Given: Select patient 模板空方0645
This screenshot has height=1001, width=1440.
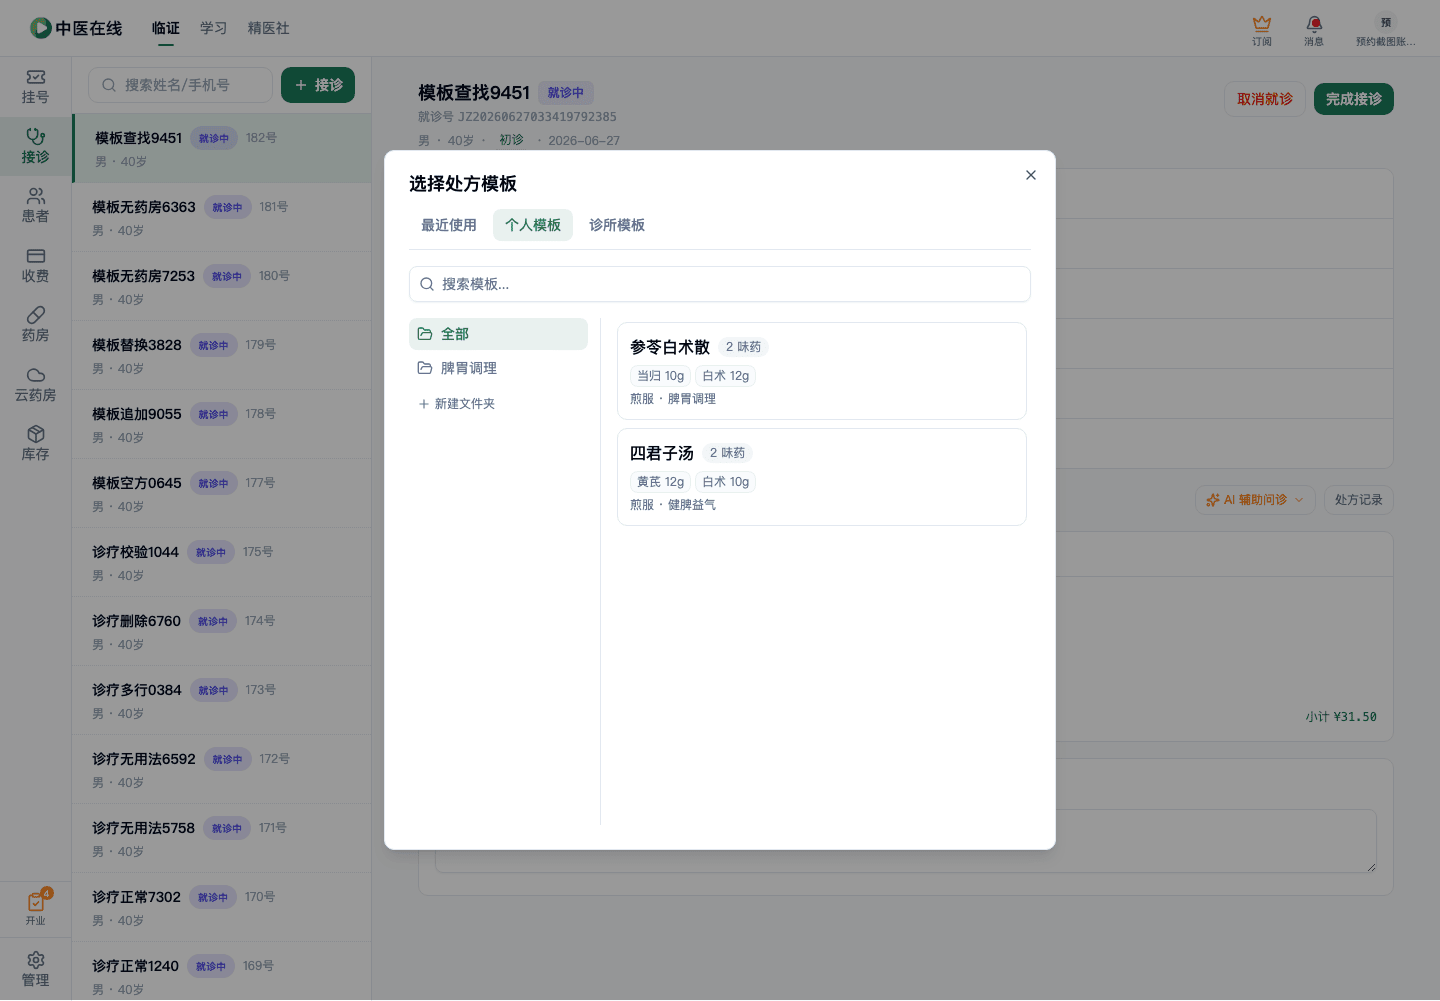Looking at the screenshot, I should [222, 493].
